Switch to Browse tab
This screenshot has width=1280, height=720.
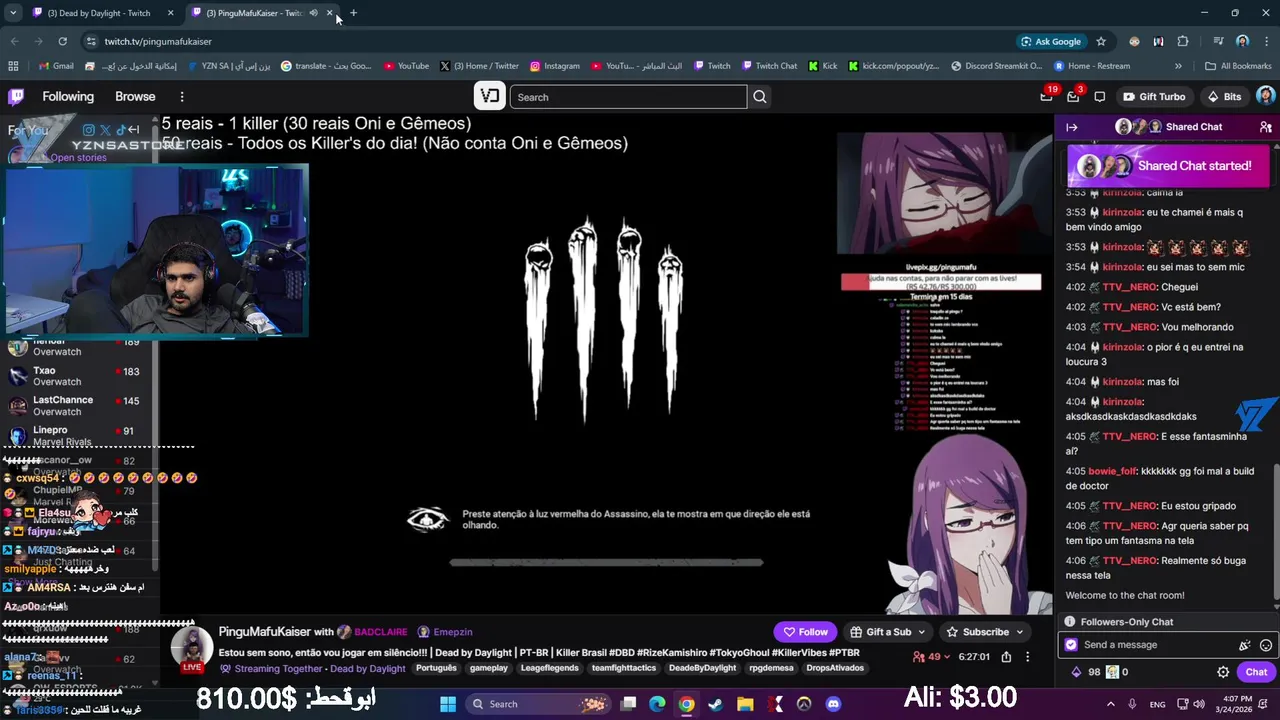[x=135, y=97]
